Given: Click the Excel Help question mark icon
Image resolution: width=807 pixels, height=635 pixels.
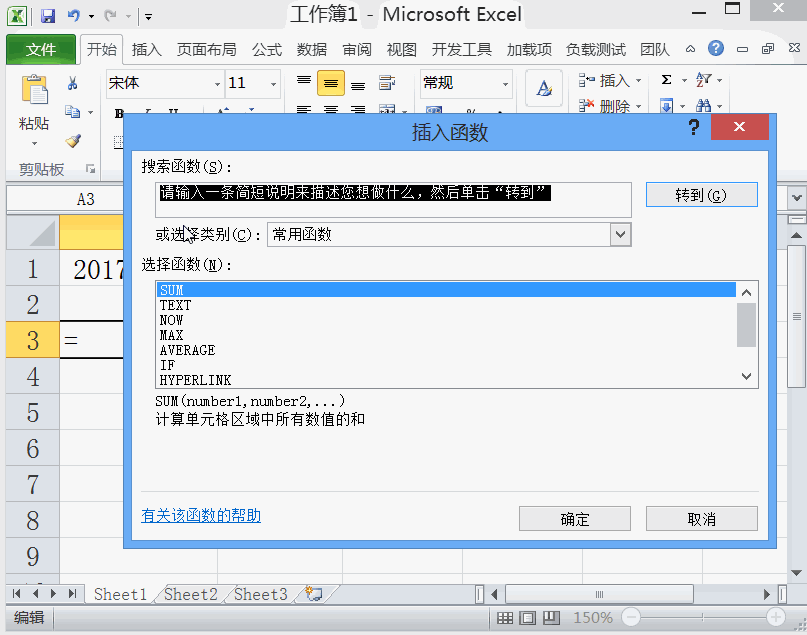Looking at the screenshot, I should pos(716,49).
